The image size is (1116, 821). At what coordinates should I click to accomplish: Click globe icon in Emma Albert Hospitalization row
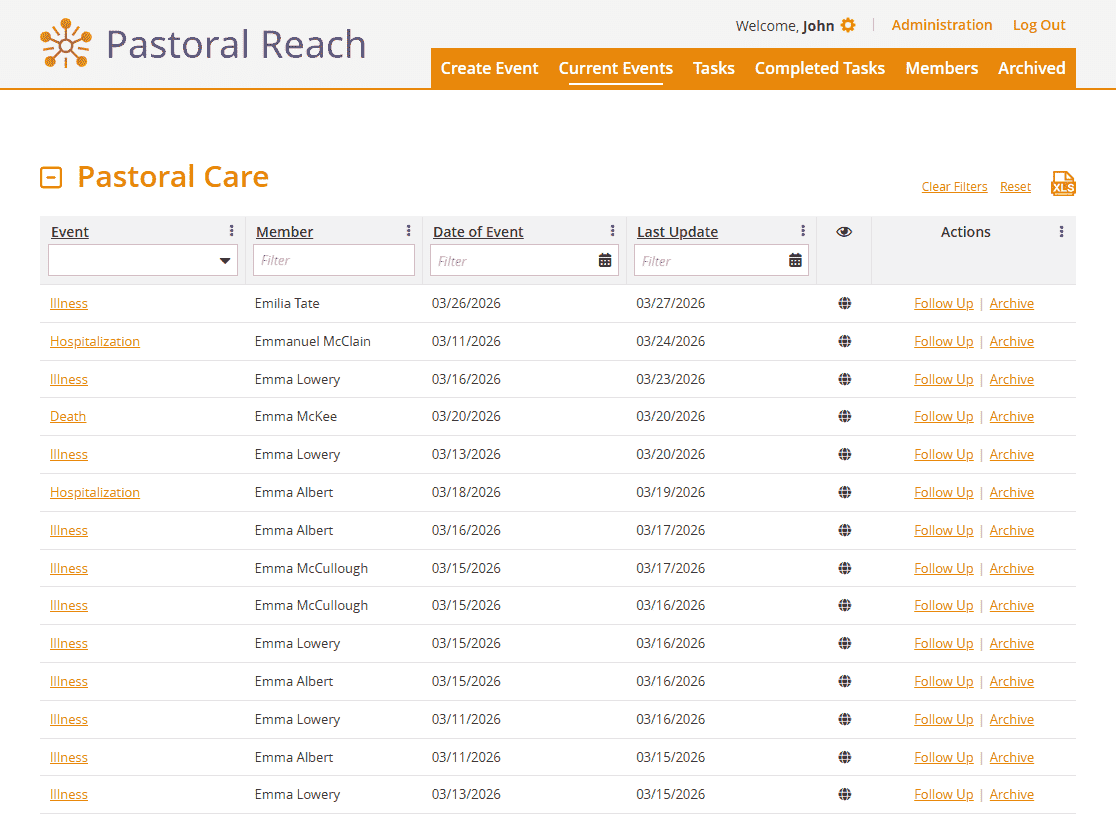[x=845, y=492]
